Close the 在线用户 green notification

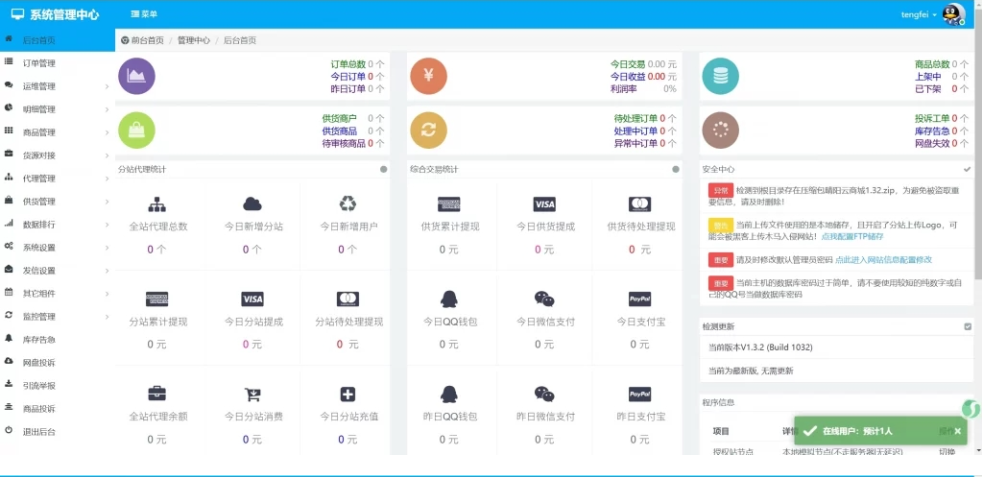pos(958,431)
